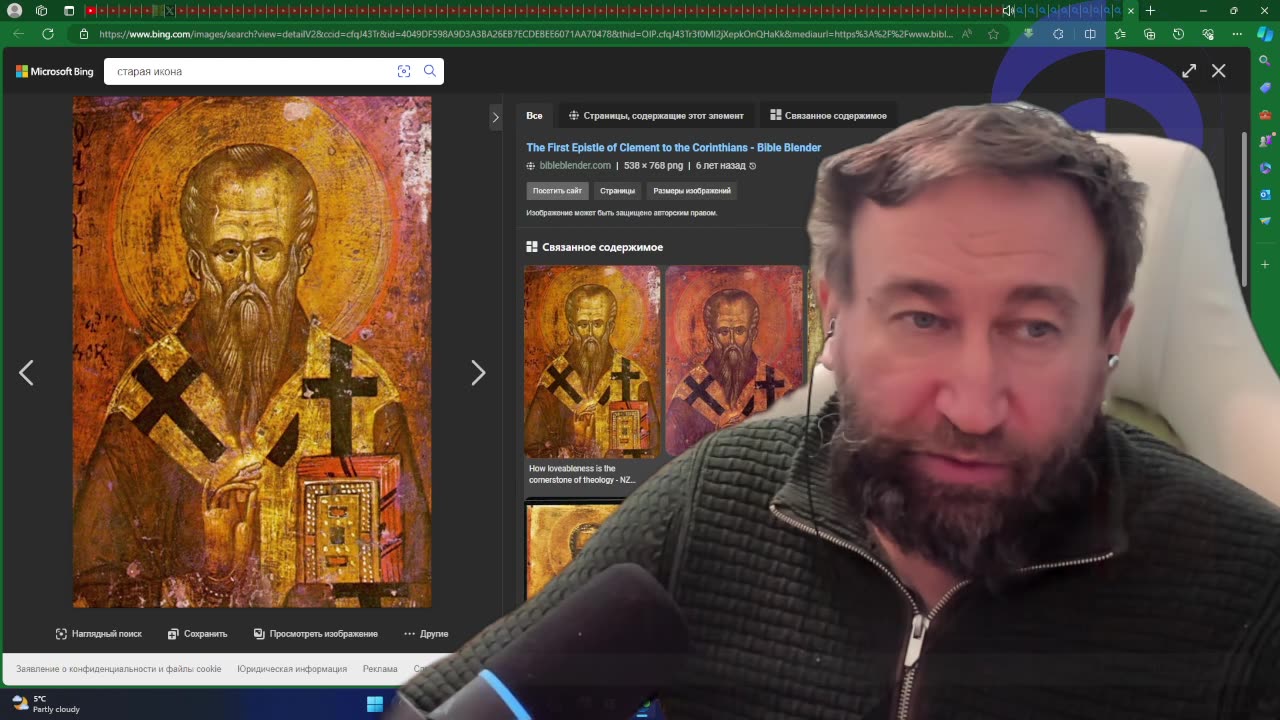Go to Microsoft Bing home logo

(x=54, y=71)
